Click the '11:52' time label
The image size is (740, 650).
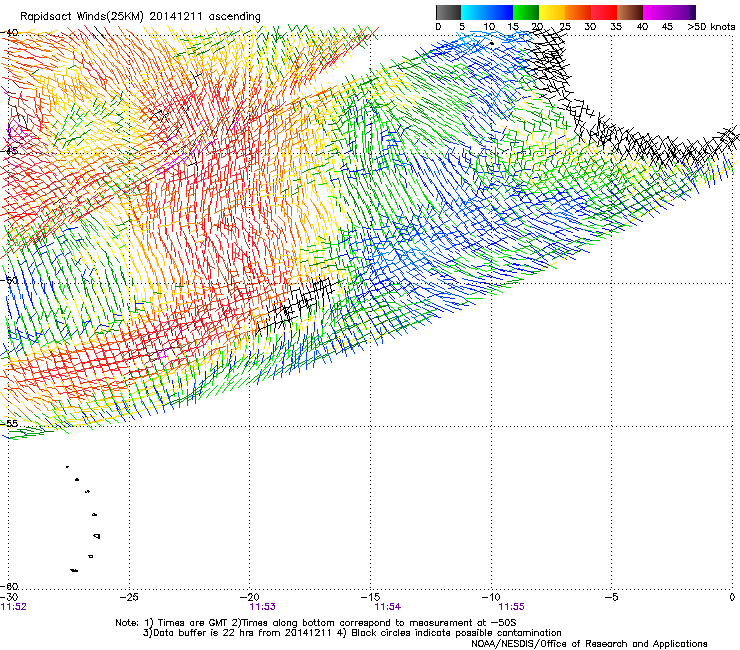pos(14,607)
